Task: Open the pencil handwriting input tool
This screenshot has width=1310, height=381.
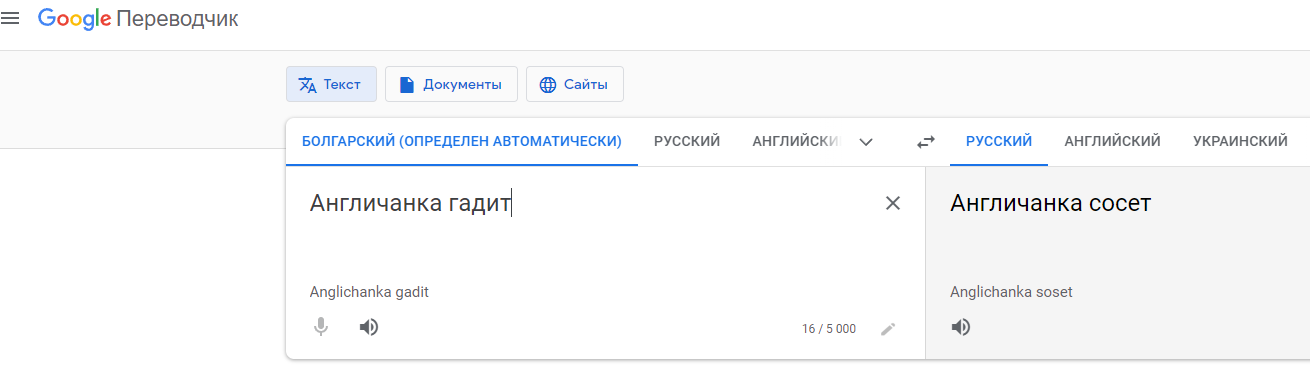Action: [x=888, y=328]
